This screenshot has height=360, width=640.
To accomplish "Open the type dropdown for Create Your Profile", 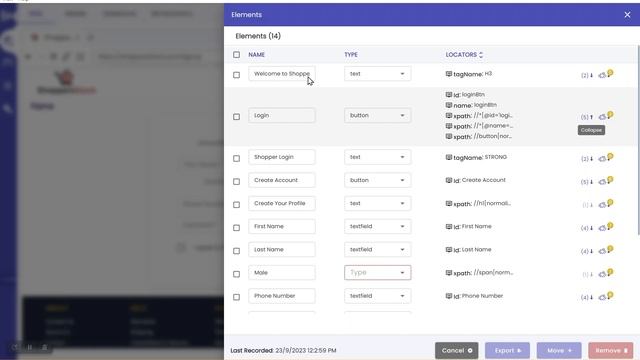I will click(378, 203).
